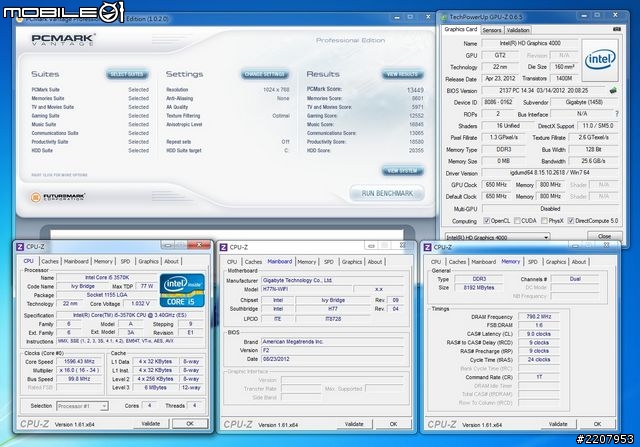Click the memory Size 8192 MBytes field
Image resolution: width=640 pixels, height=447 pixels.
point(479,288)
